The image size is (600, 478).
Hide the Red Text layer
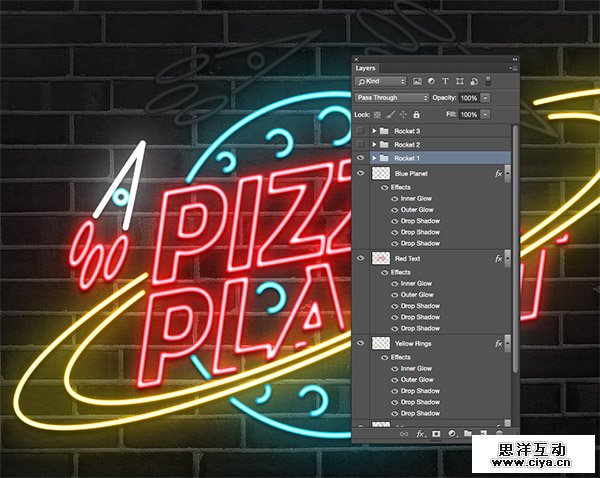[x=361, y=258]
